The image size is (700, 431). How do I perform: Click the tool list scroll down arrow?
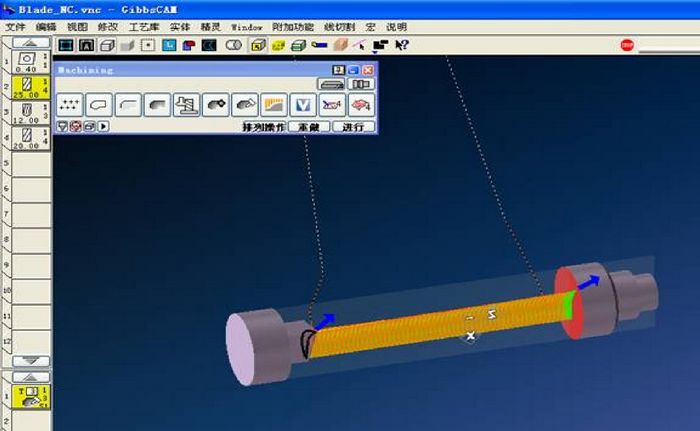[30, 360]
